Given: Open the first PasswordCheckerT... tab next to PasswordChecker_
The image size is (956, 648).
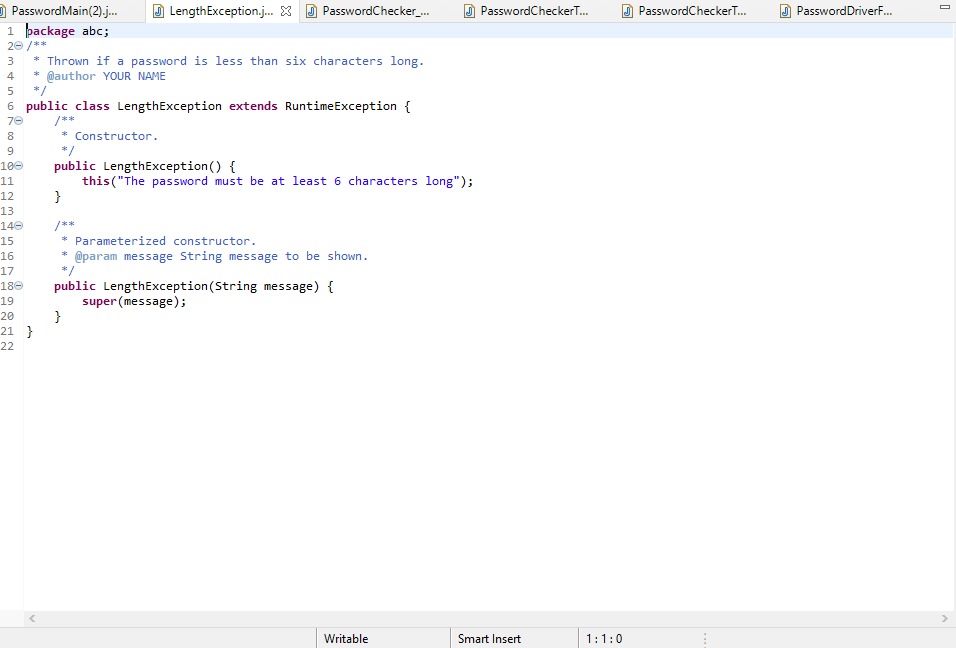Looking at the screenshot, I should click(x=534, y=11).
